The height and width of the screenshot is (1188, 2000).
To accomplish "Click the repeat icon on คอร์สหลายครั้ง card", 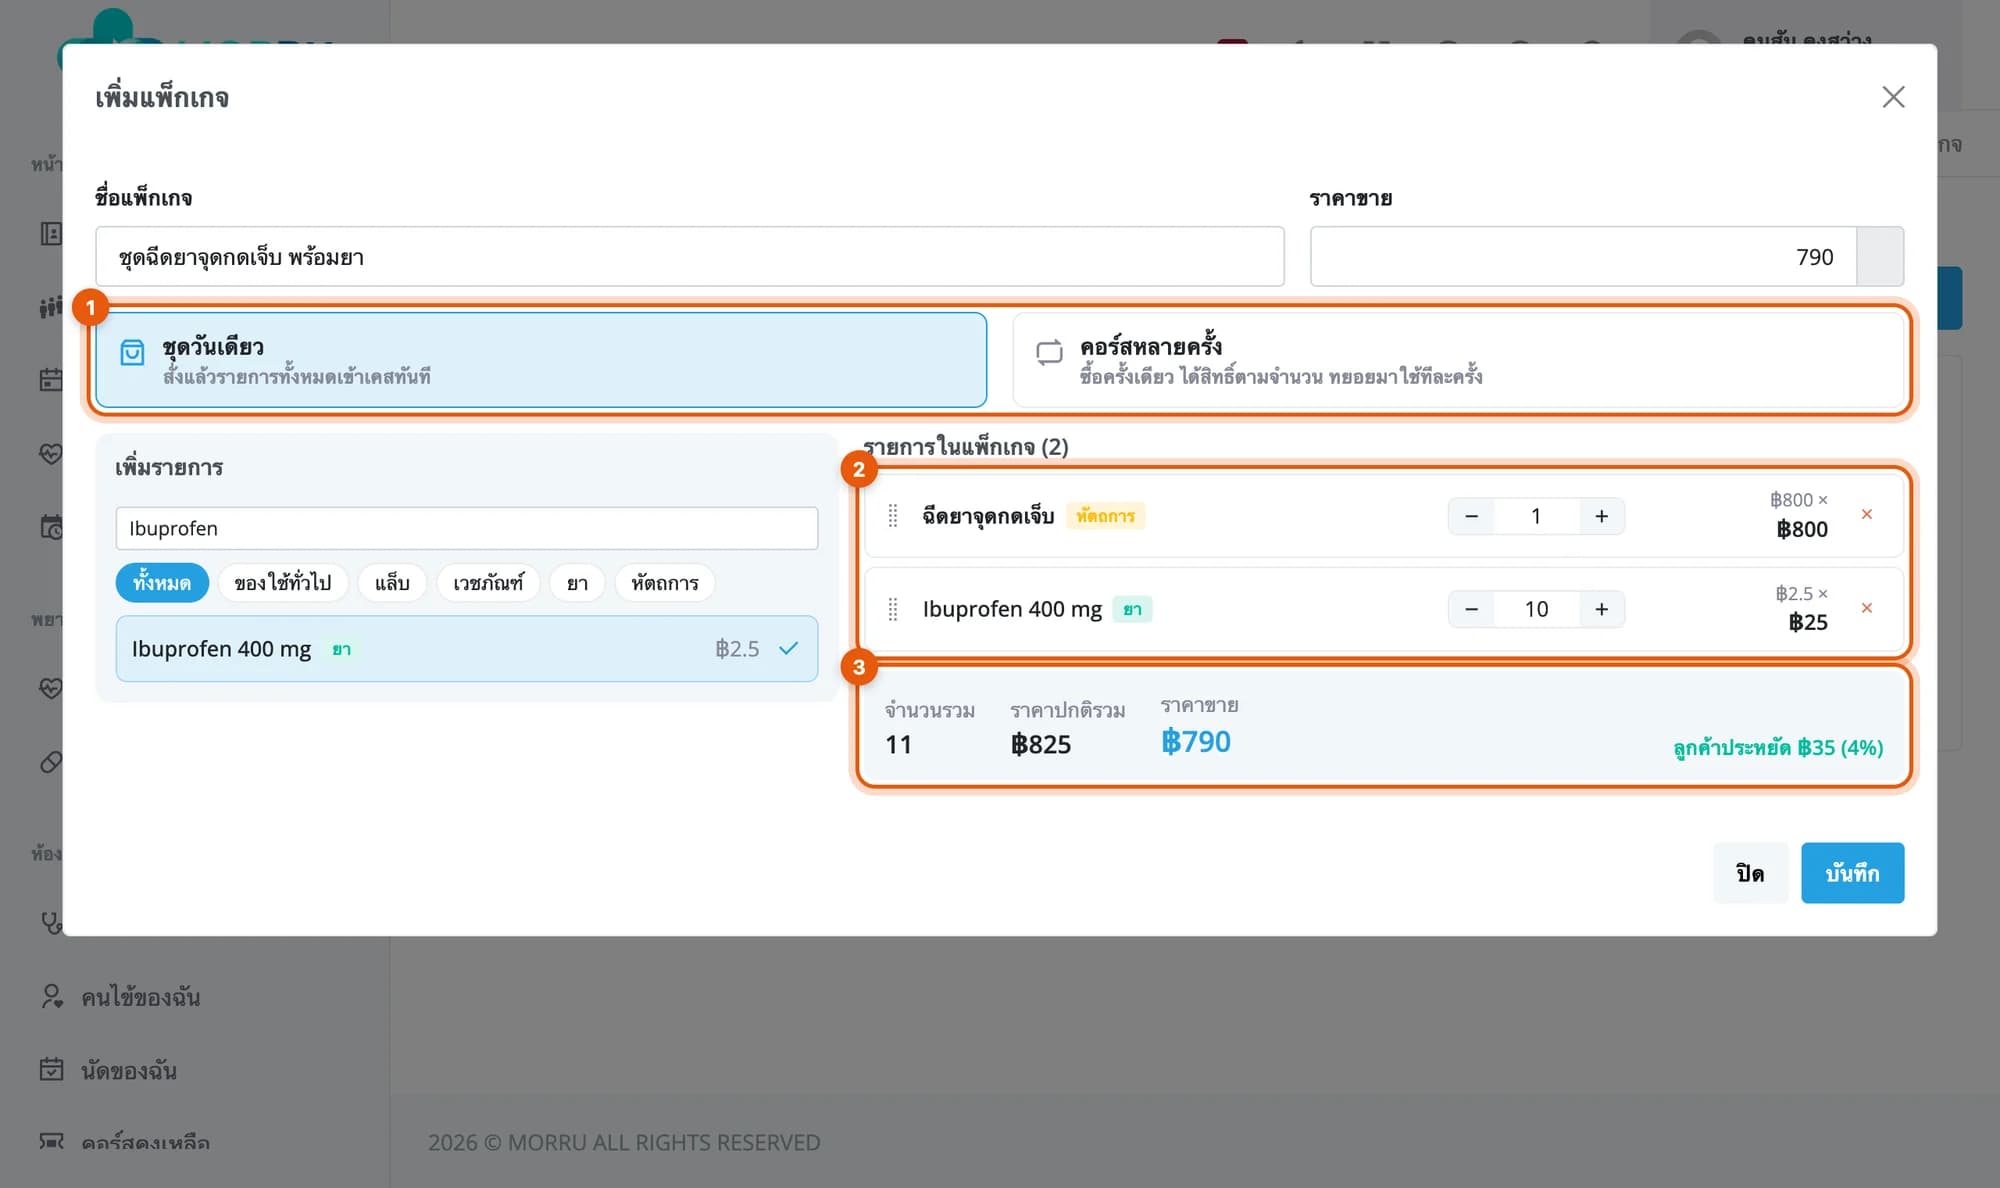I will 1049,352.
